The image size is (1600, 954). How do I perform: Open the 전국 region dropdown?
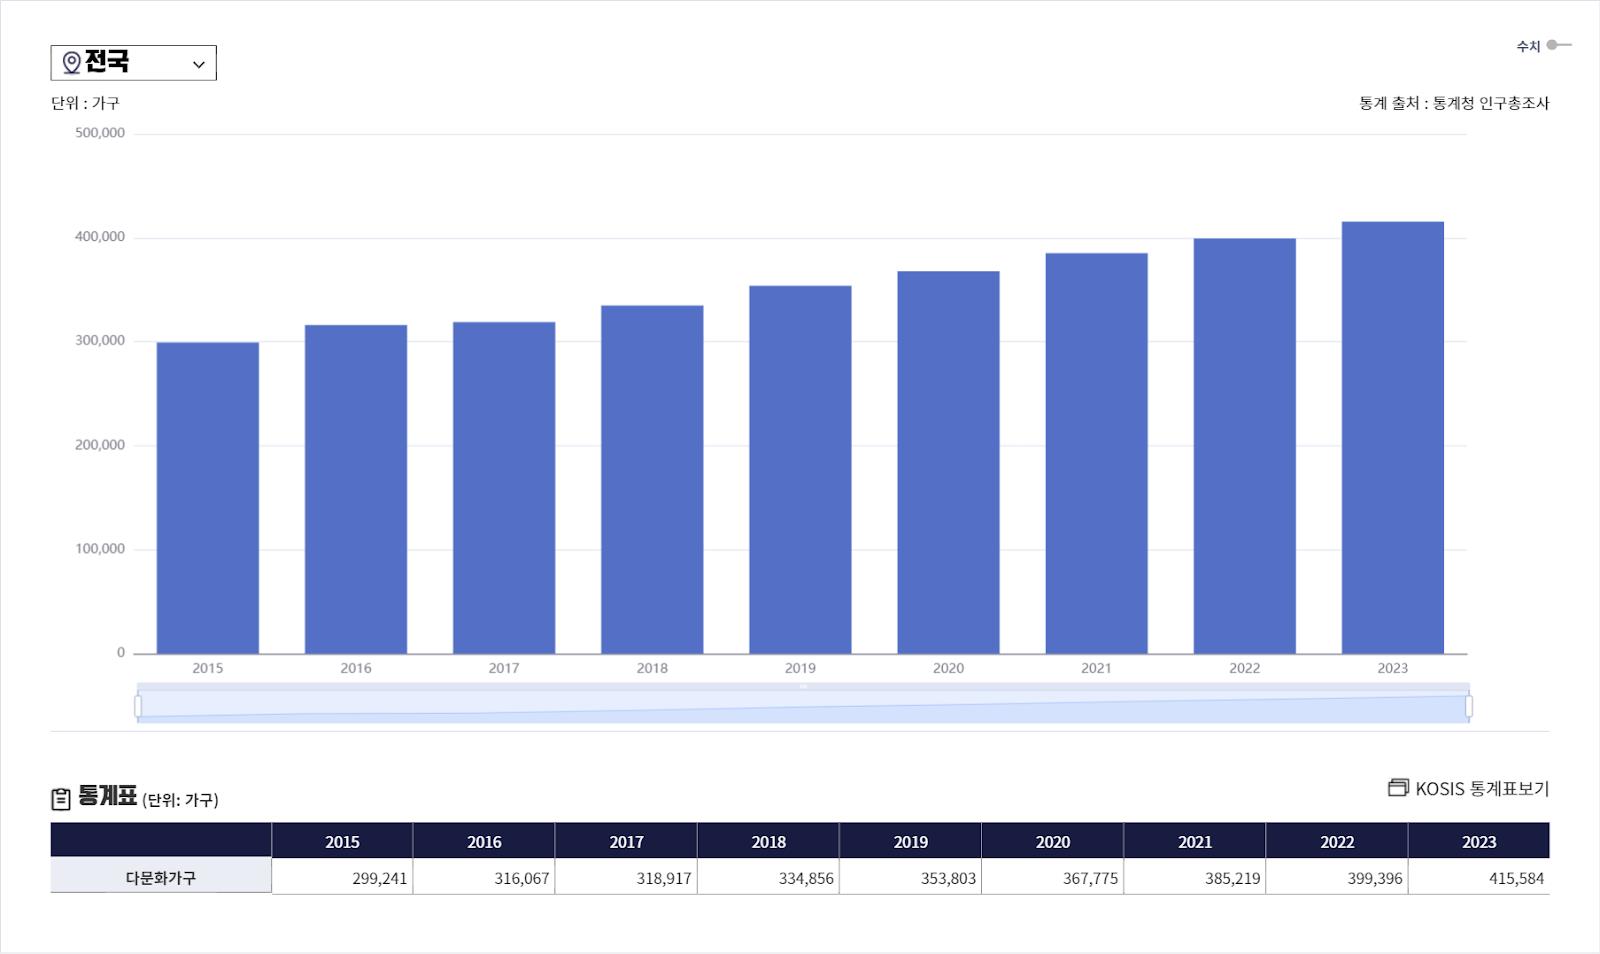pyautogui.click(x=133, y=63)
